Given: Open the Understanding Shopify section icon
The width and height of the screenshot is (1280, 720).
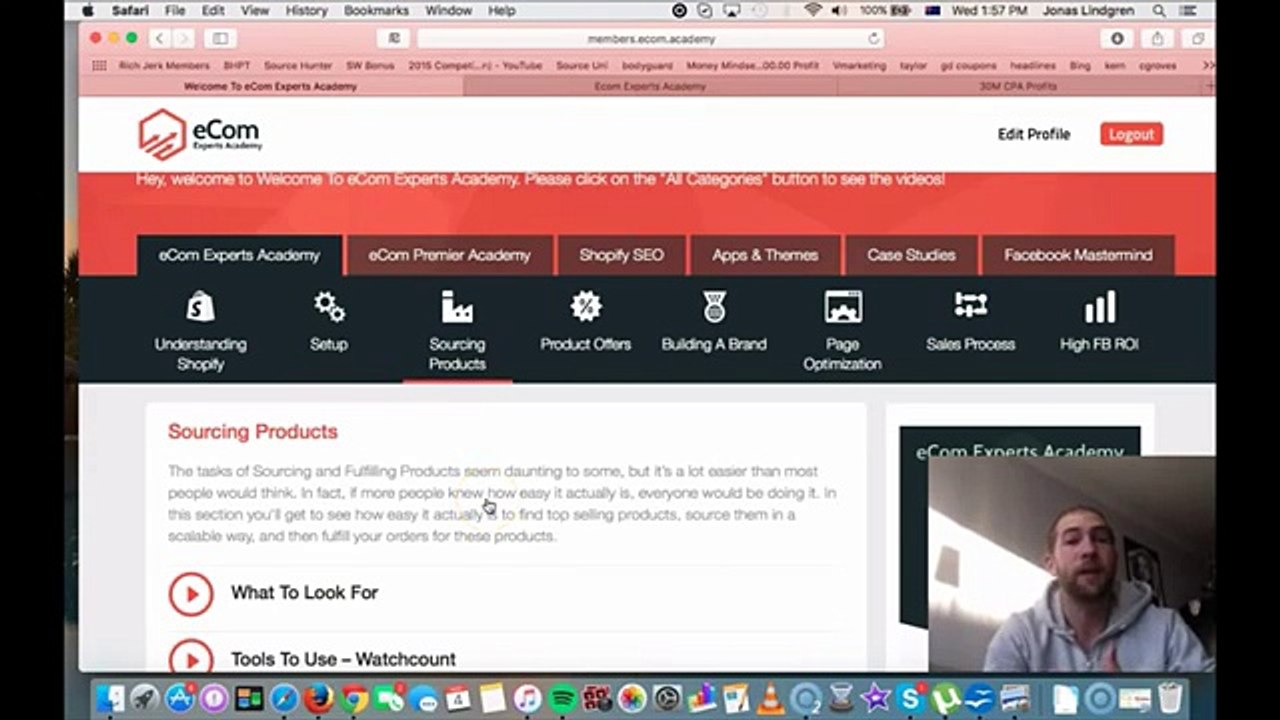Looking at the screenshot, I should click(200, 306).
